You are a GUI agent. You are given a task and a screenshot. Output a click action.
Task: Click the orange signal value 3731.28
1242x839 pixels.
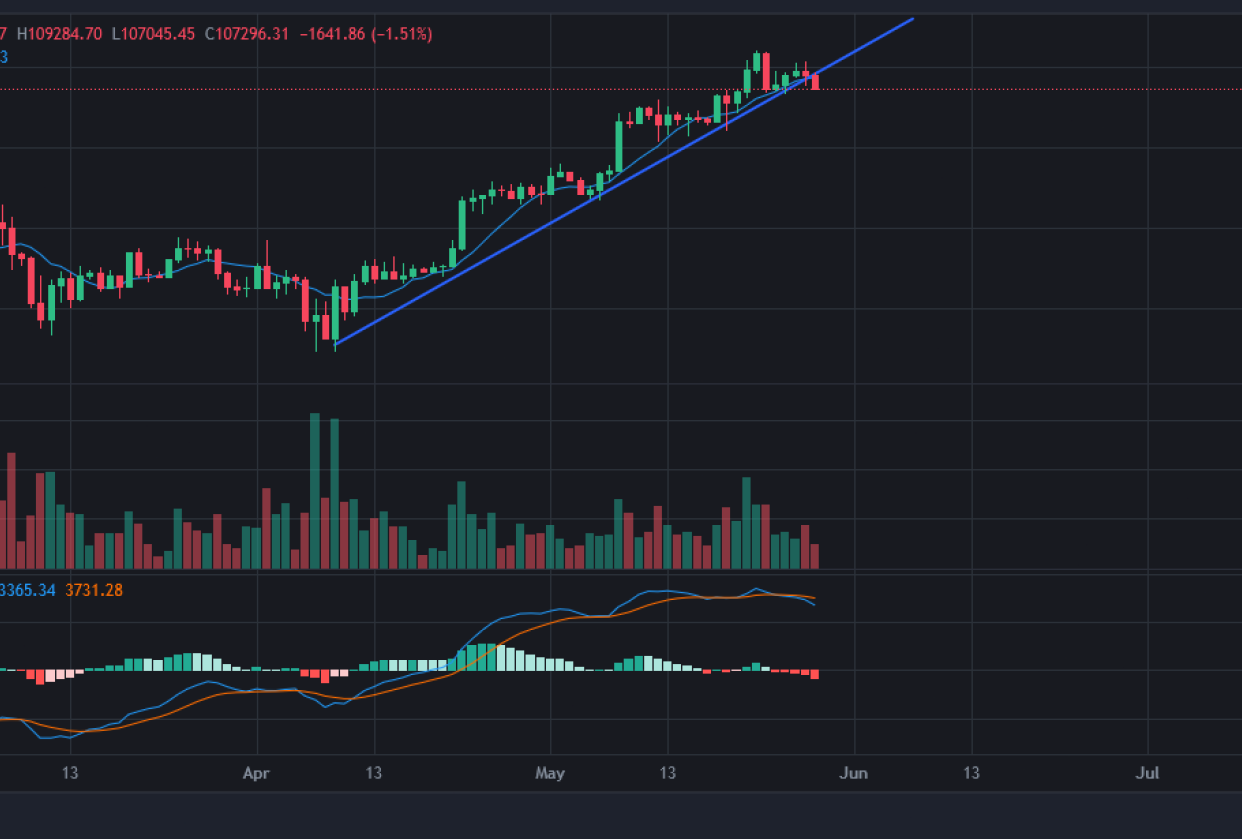(x=94, y=590)
